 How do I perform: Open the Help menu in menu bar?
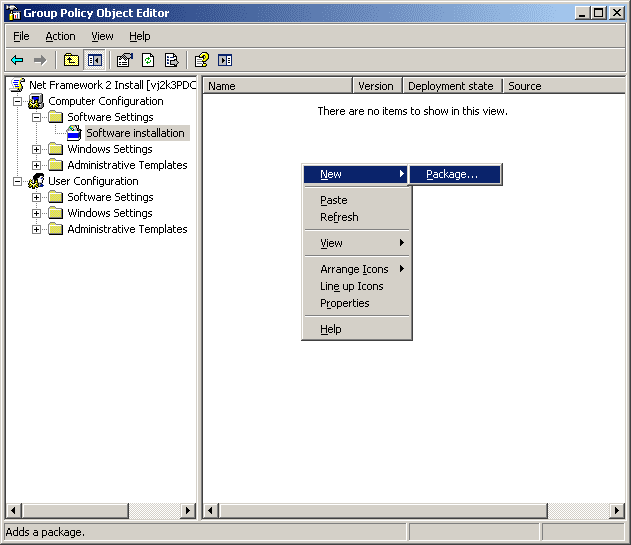pos(140,36)
